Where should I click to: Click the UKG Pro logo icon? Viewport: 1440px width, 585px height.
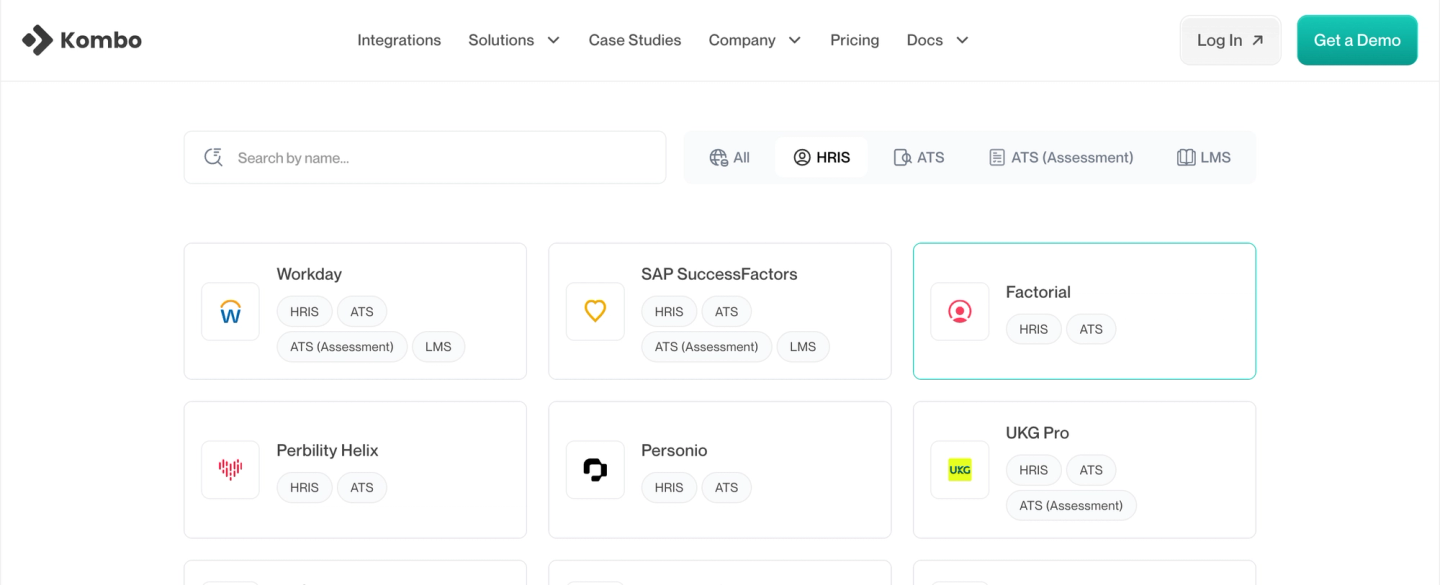[960, 470]
